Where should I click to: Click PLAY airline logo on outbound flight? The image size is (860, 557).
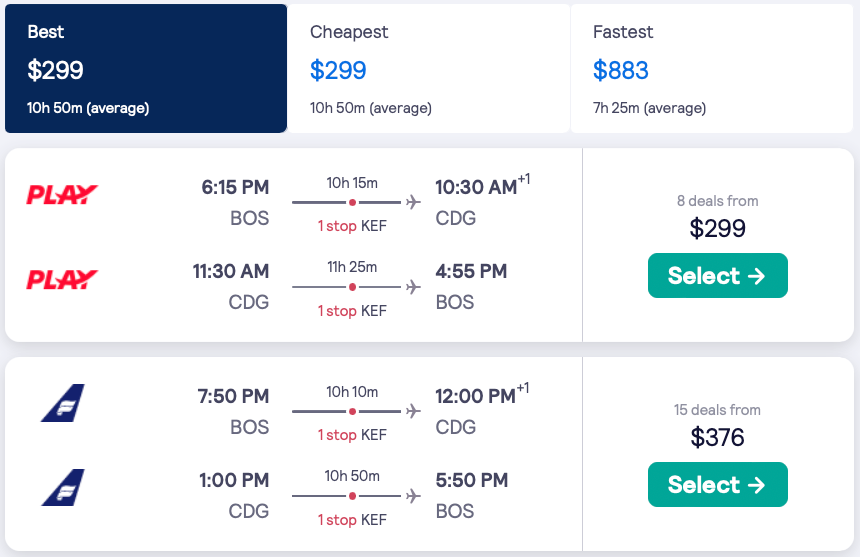[x=62, y=194]
